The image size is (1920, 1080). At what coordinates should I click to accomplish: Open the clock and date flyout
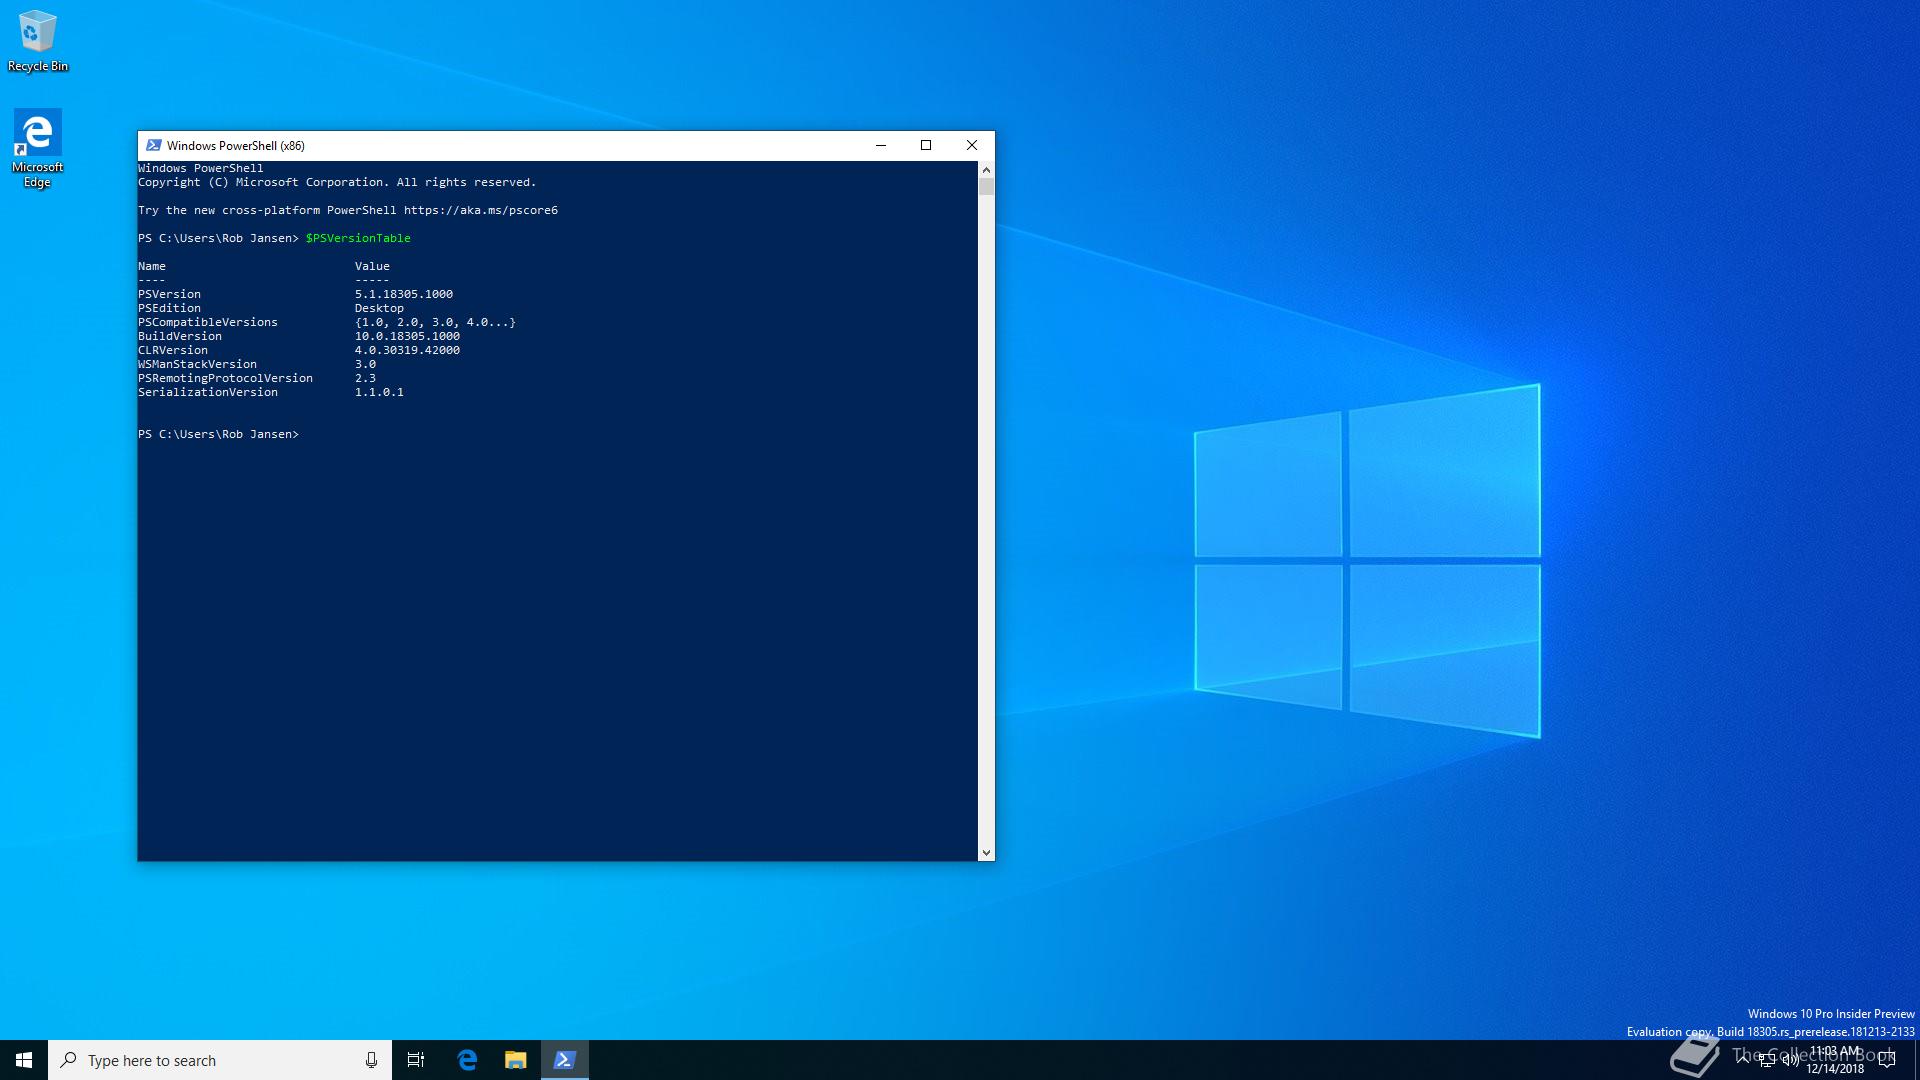(x=1835, y=1060)
